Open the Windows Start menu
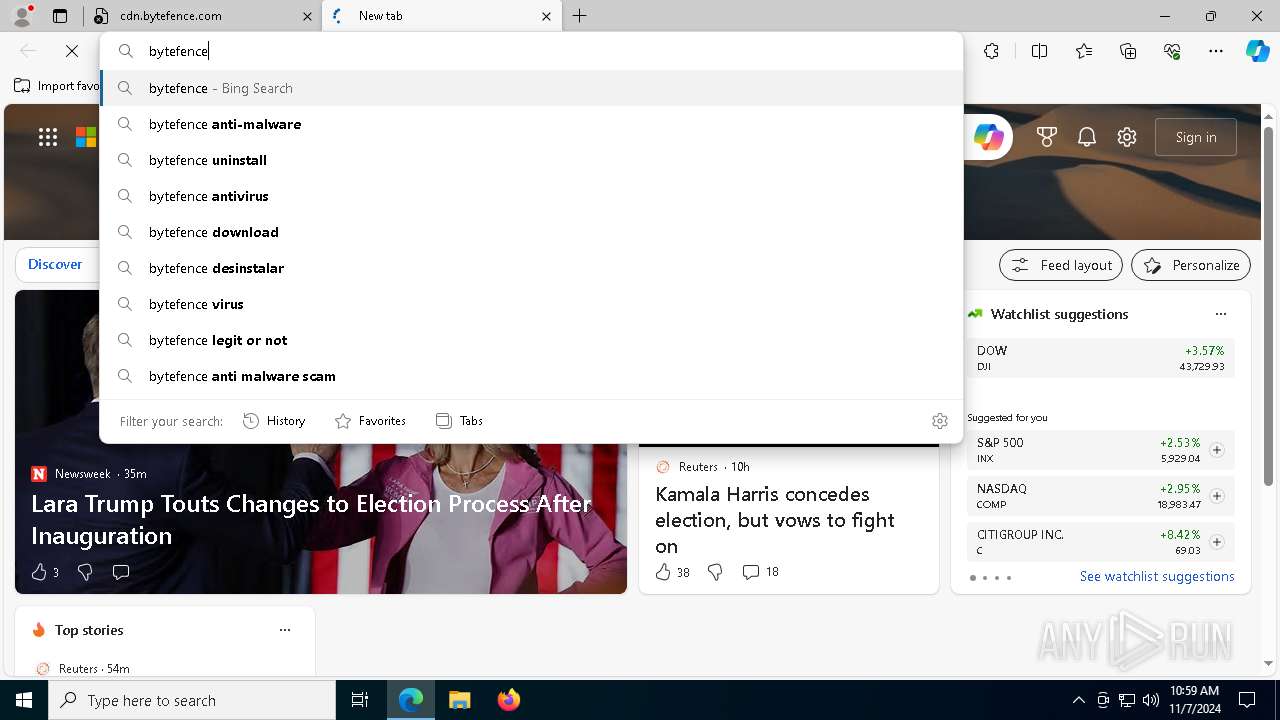 (24, 700)
